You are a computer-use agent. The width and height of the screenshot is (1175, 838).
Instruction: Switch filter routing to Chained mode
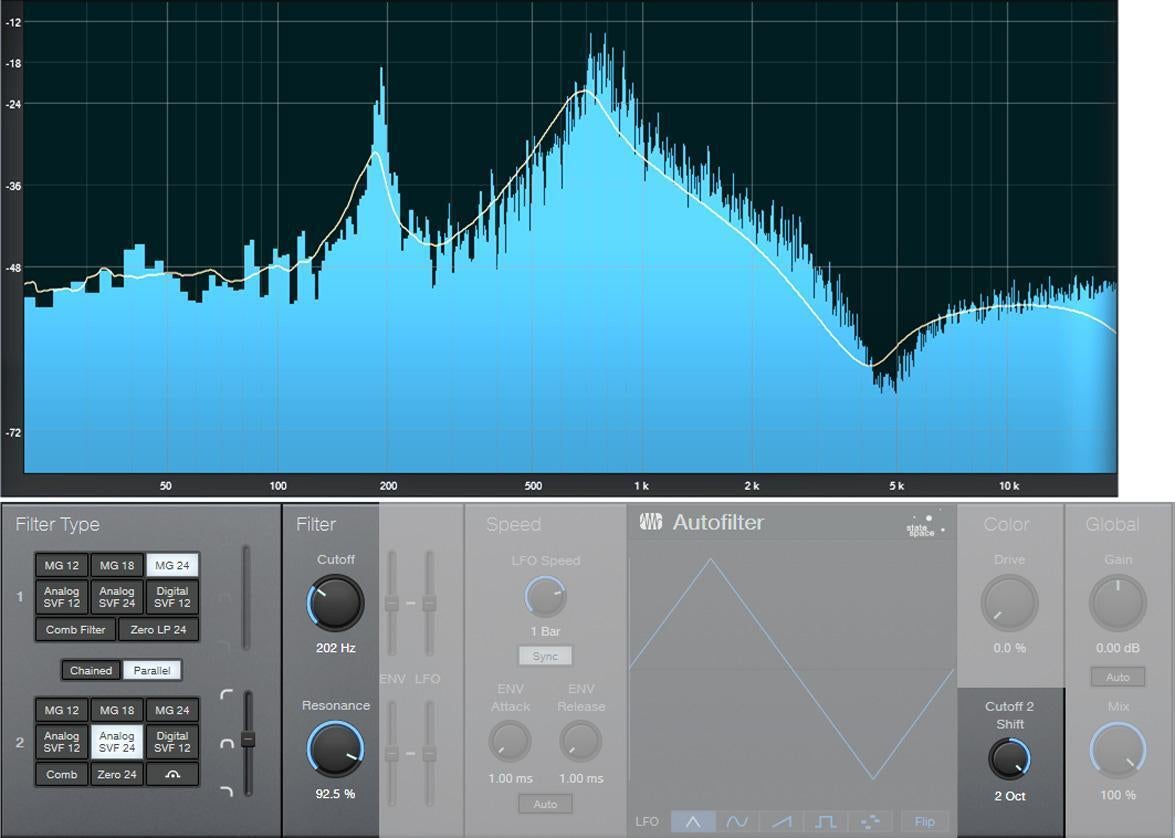coord(91,670)
